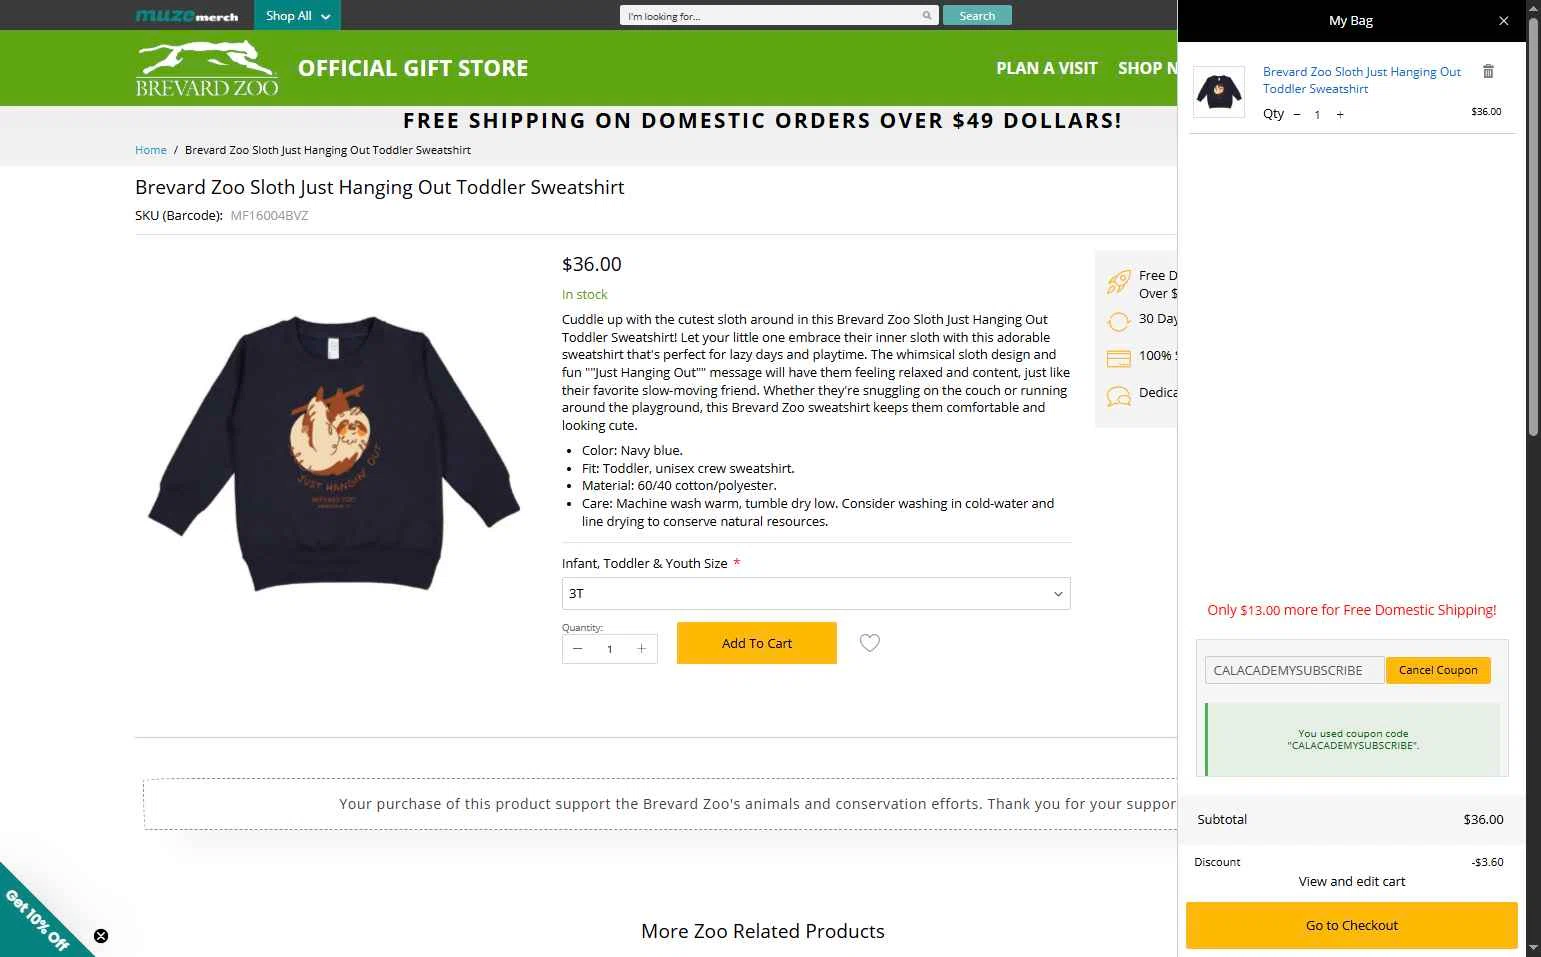
Task: Decrease bag quantity with minus icon
Action: [1297, 115]
